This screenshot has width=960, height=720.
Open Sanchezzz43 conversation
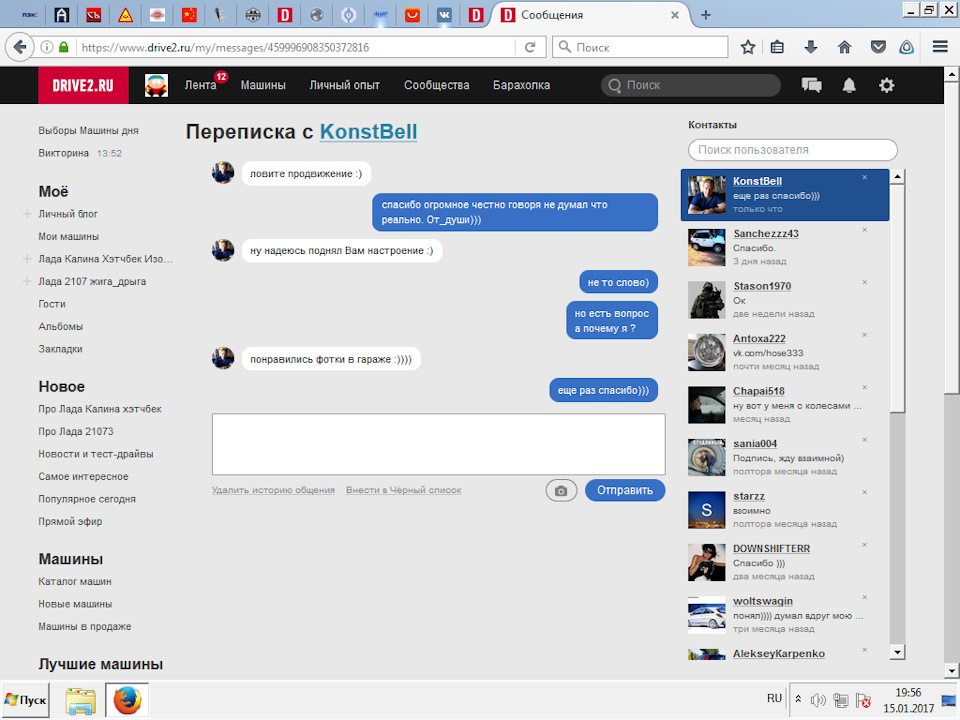tap(784, 247)
